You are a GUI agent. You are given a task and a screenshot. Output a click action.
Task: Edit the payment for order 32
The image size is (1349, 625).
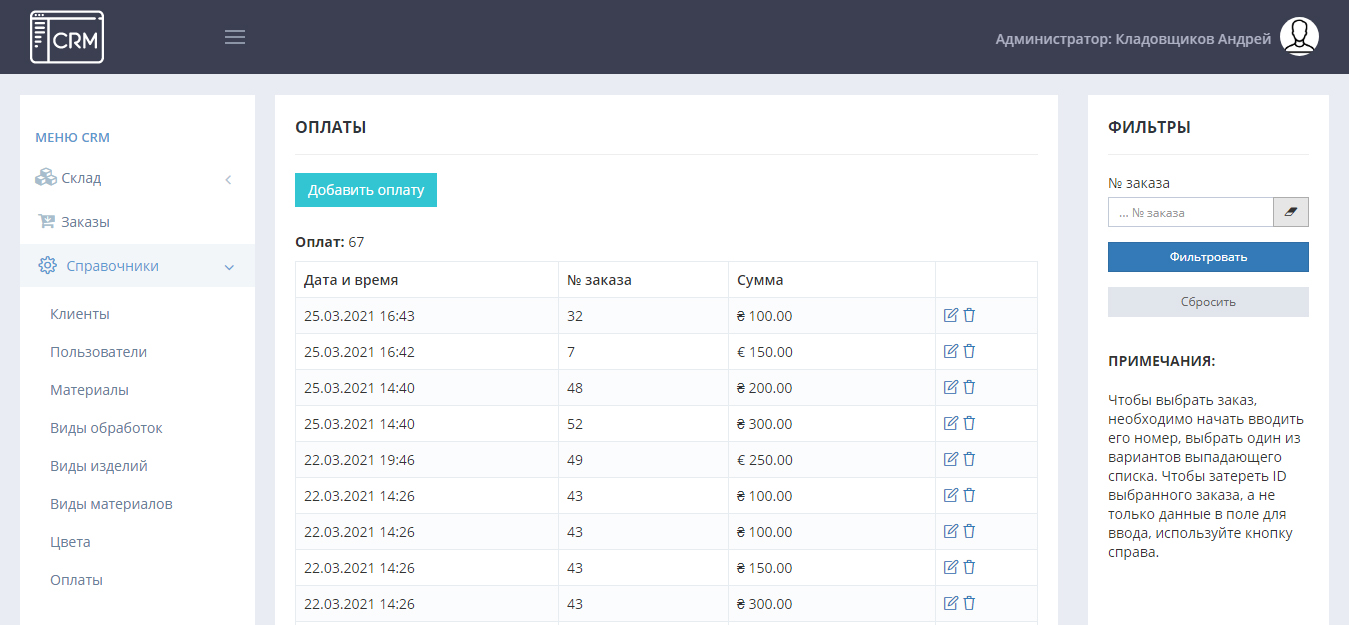pos(951,315)
